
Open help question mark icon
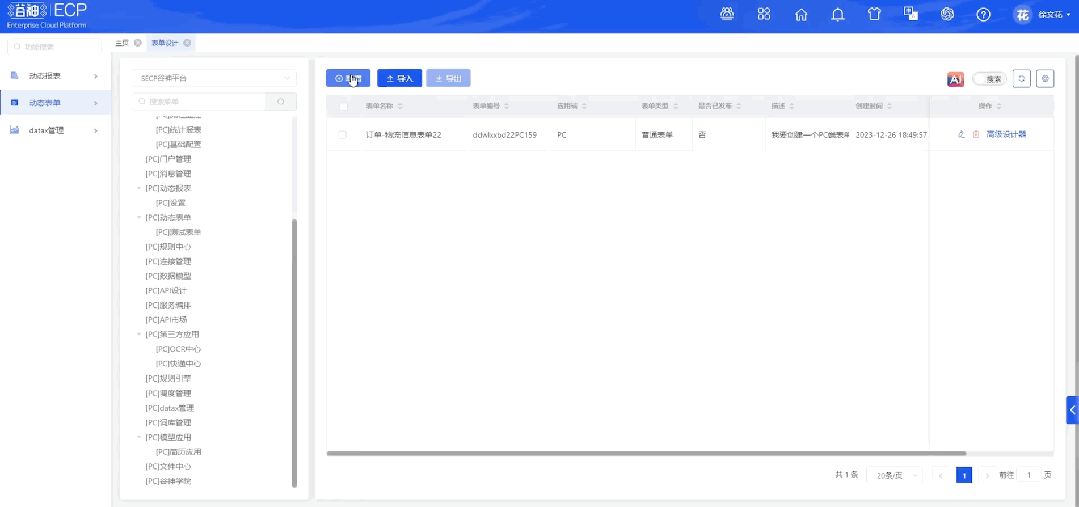click(984, 14)
